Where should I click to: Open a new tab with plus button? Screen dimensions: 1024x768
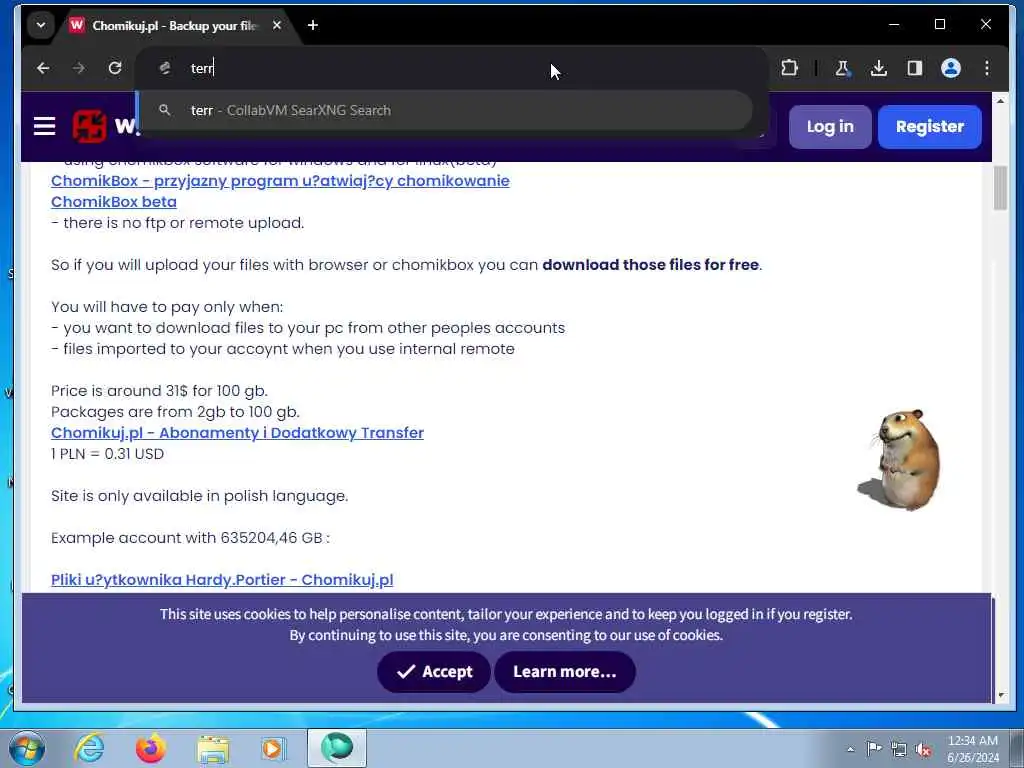tap(313, 25)
